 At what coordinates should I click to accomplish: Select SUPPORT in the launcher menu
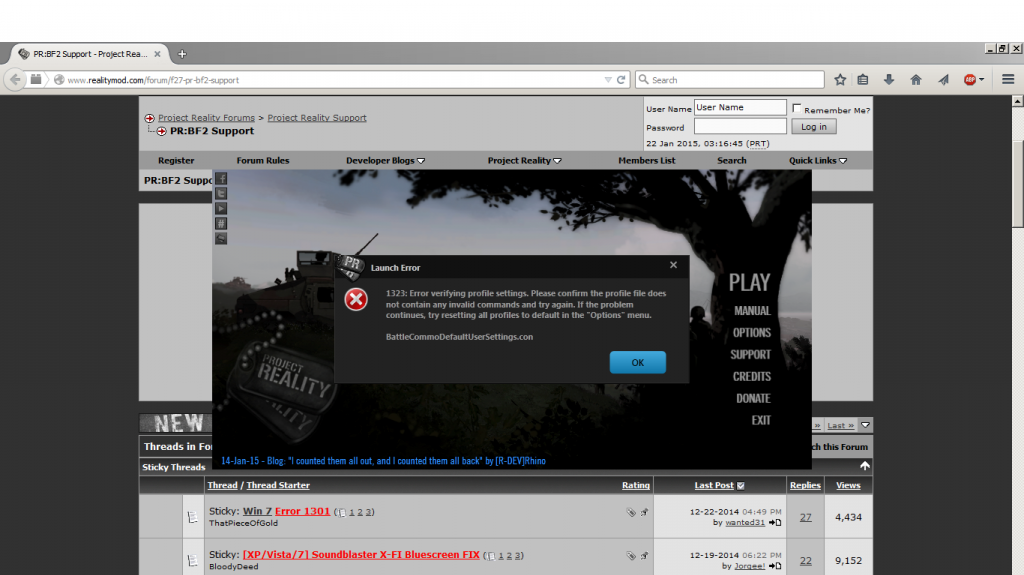(750, 354)
